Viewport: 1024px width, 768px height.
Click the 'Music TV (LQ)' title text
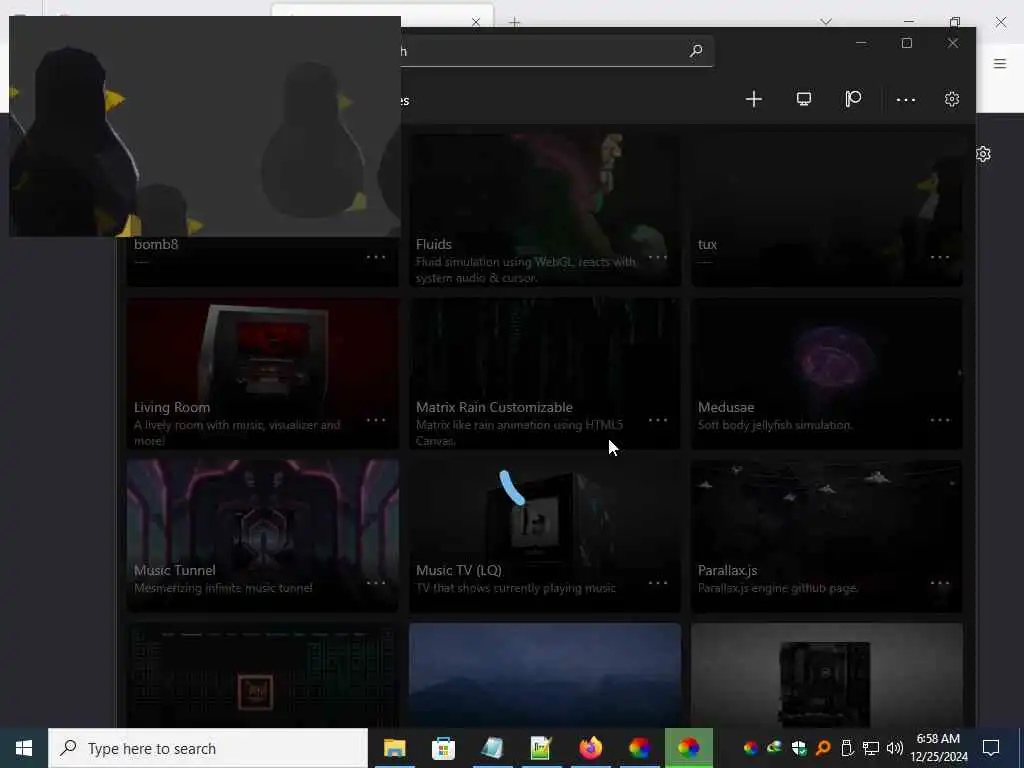coord(459,570)
